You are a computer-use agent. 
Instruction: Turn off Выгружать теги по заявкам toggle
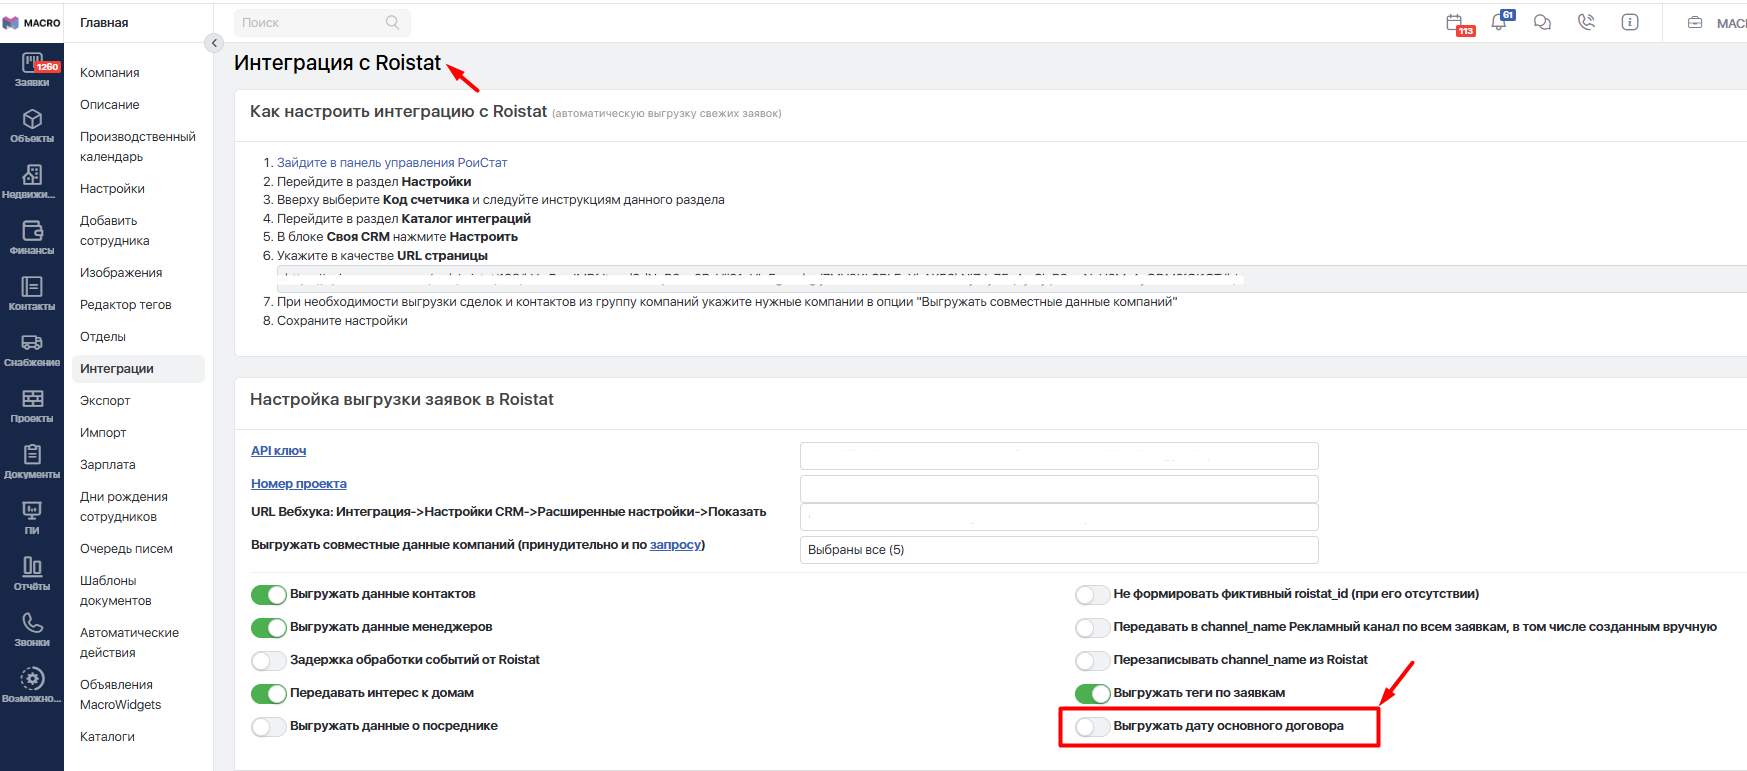(1092, 694)
